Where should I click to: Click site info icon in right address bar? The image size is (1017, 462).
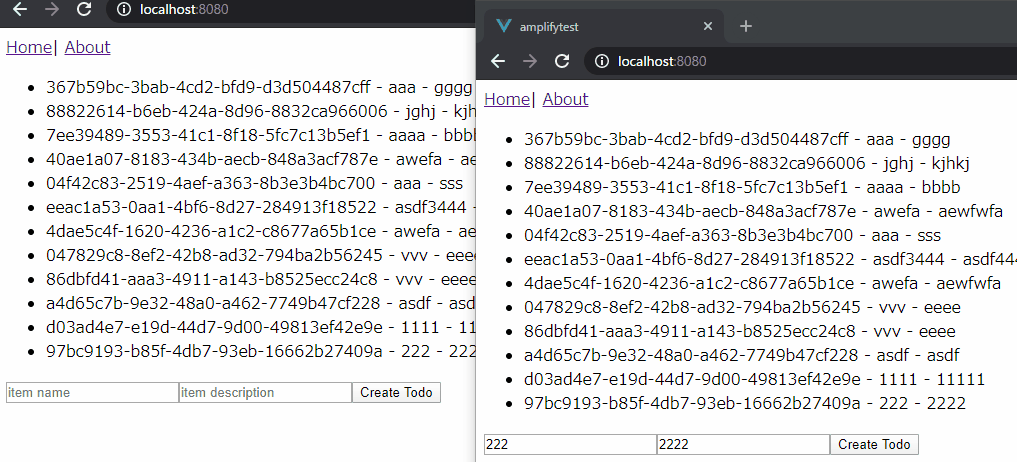[x=602, y=61]
